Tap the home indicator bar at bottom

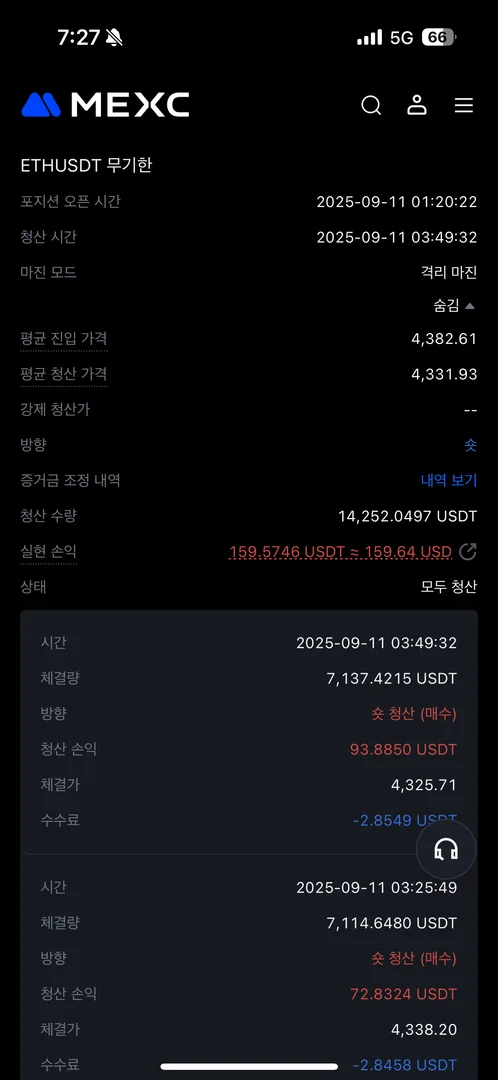(x=249, y=1066)
